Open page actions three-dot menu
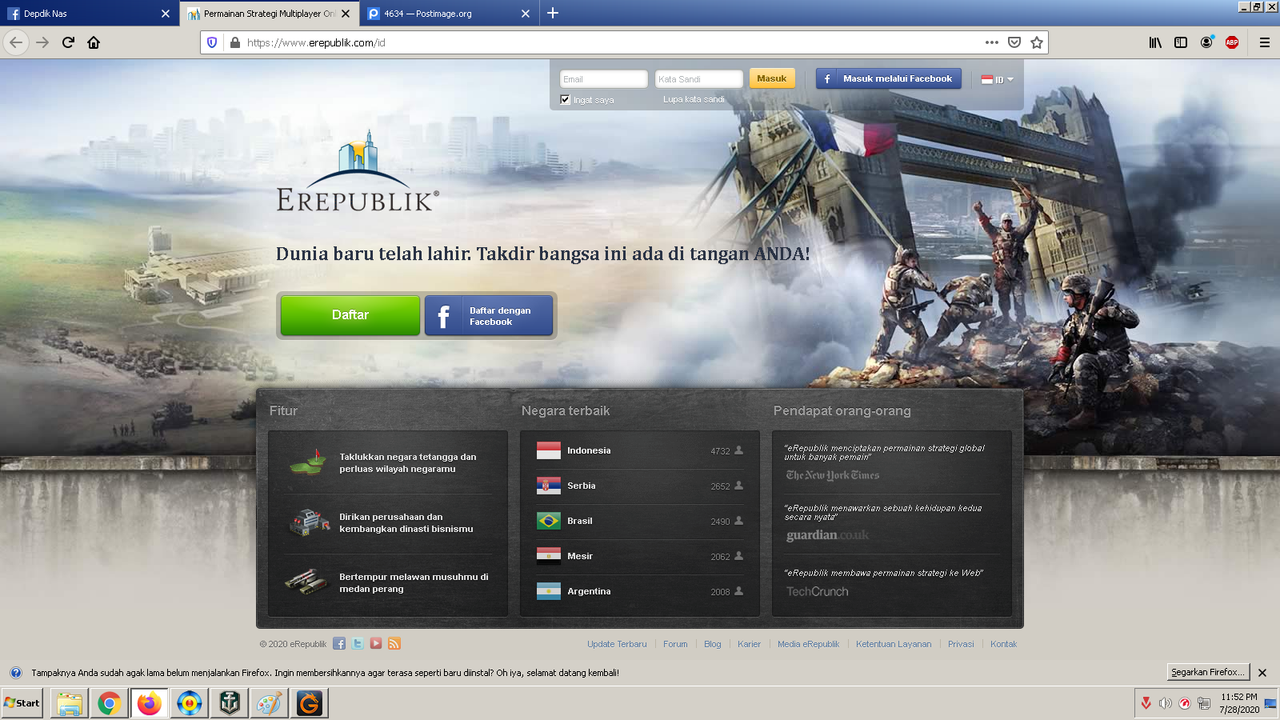1280x720 pixels. coord(991,42)
